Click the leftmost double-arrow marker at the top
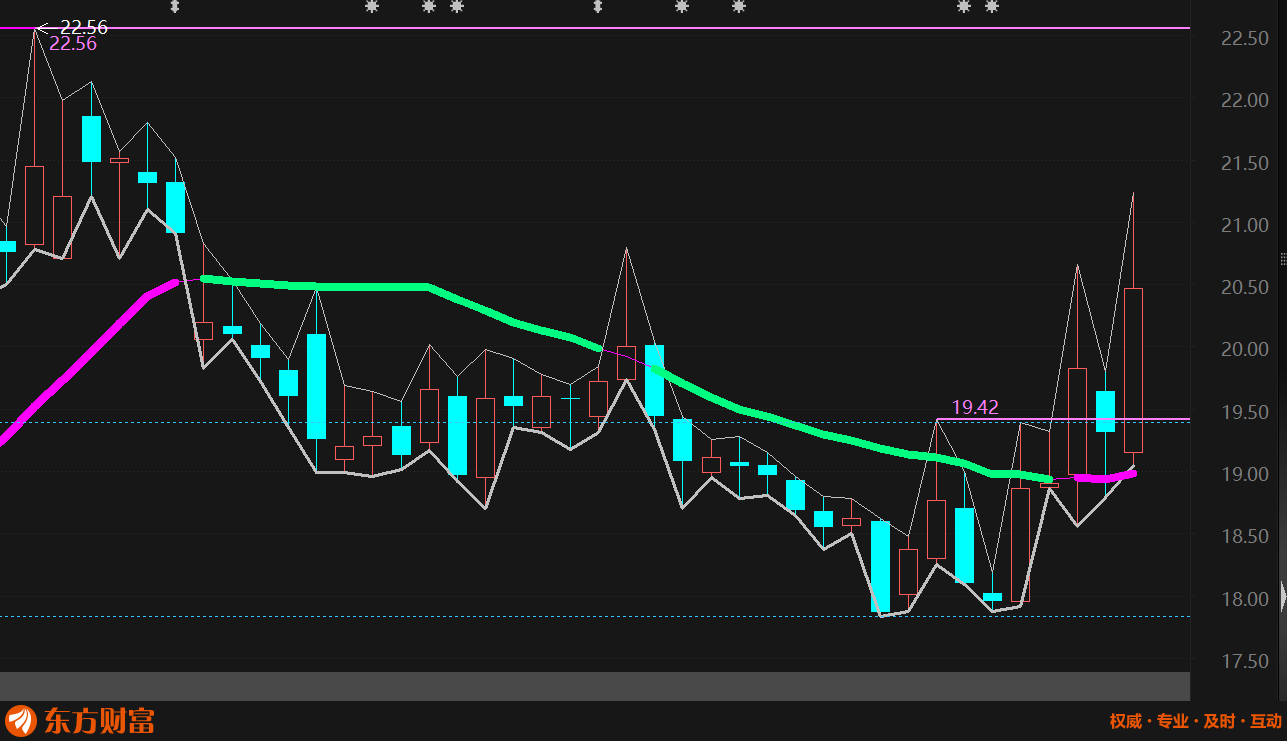This screenshot has height=741, width=1287. tap(175, 7)
